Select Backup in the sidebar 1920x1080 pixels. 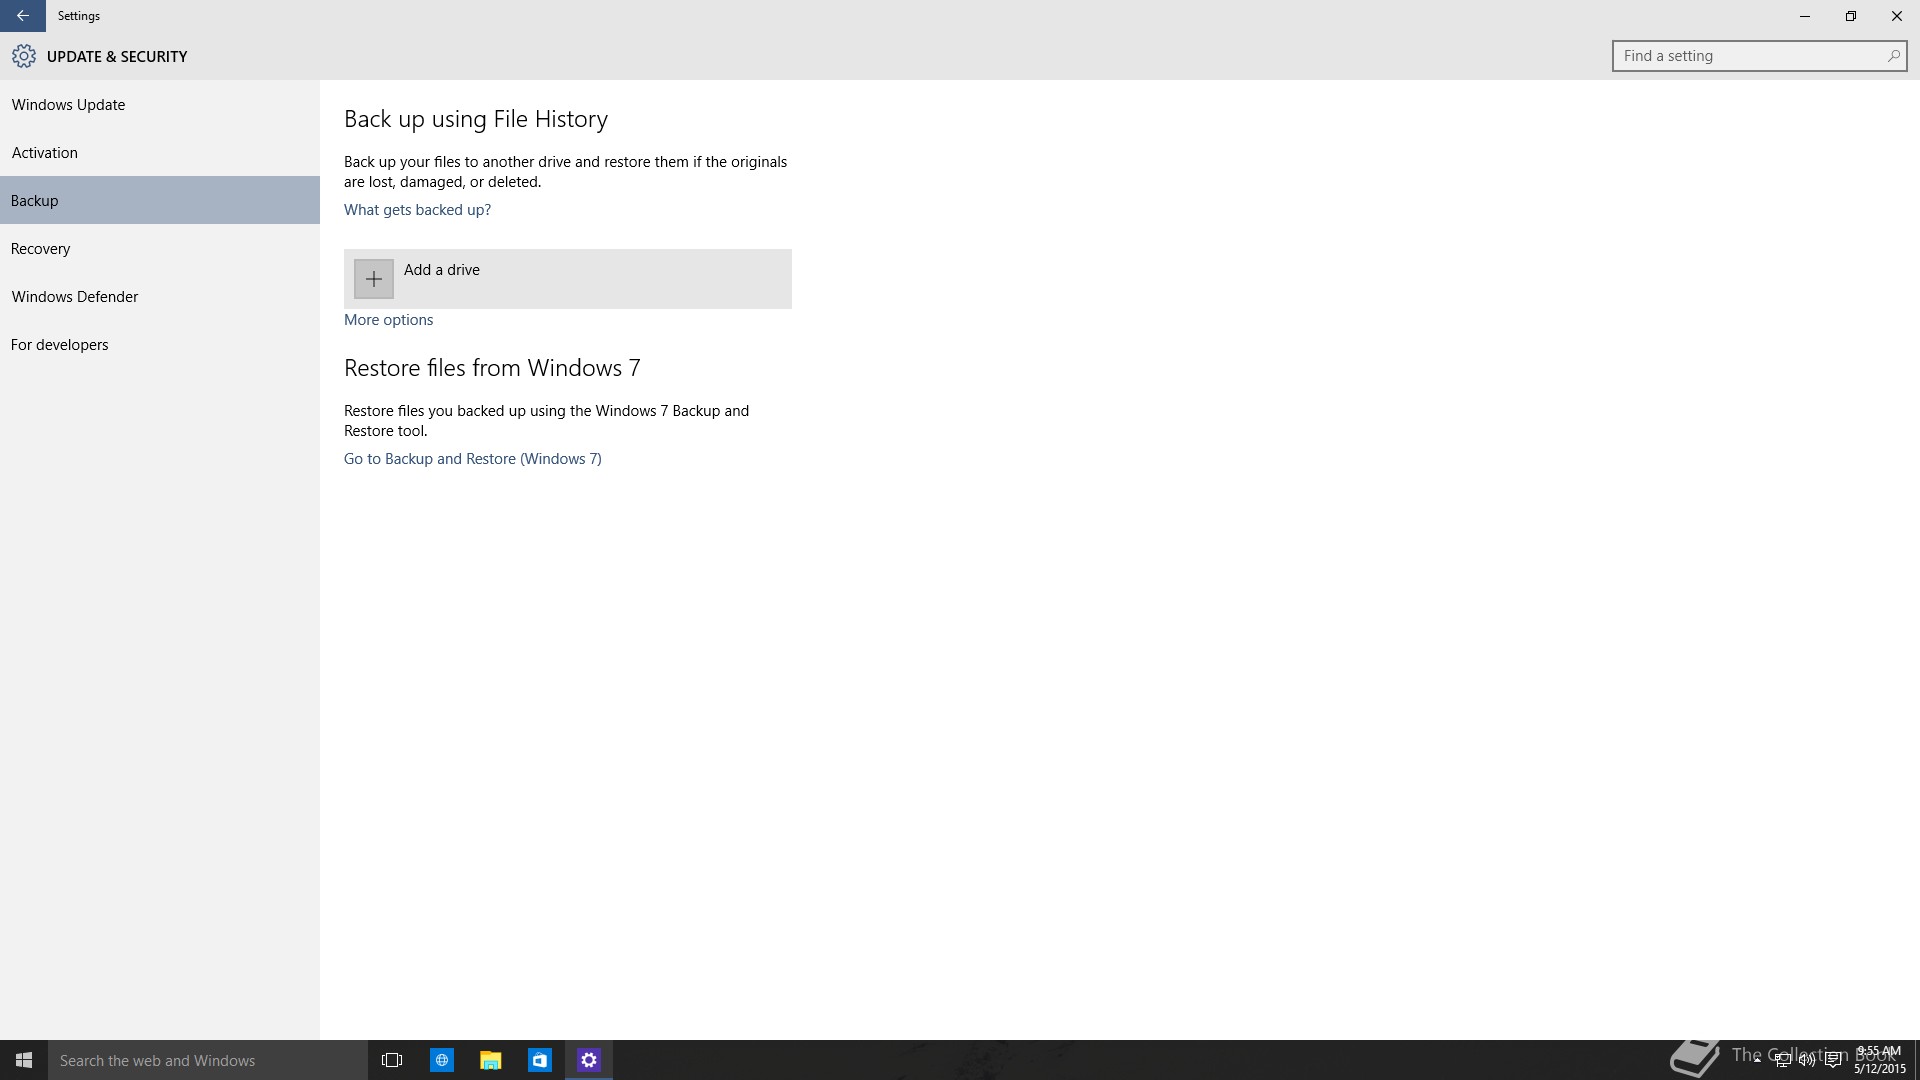click(160, 200)
